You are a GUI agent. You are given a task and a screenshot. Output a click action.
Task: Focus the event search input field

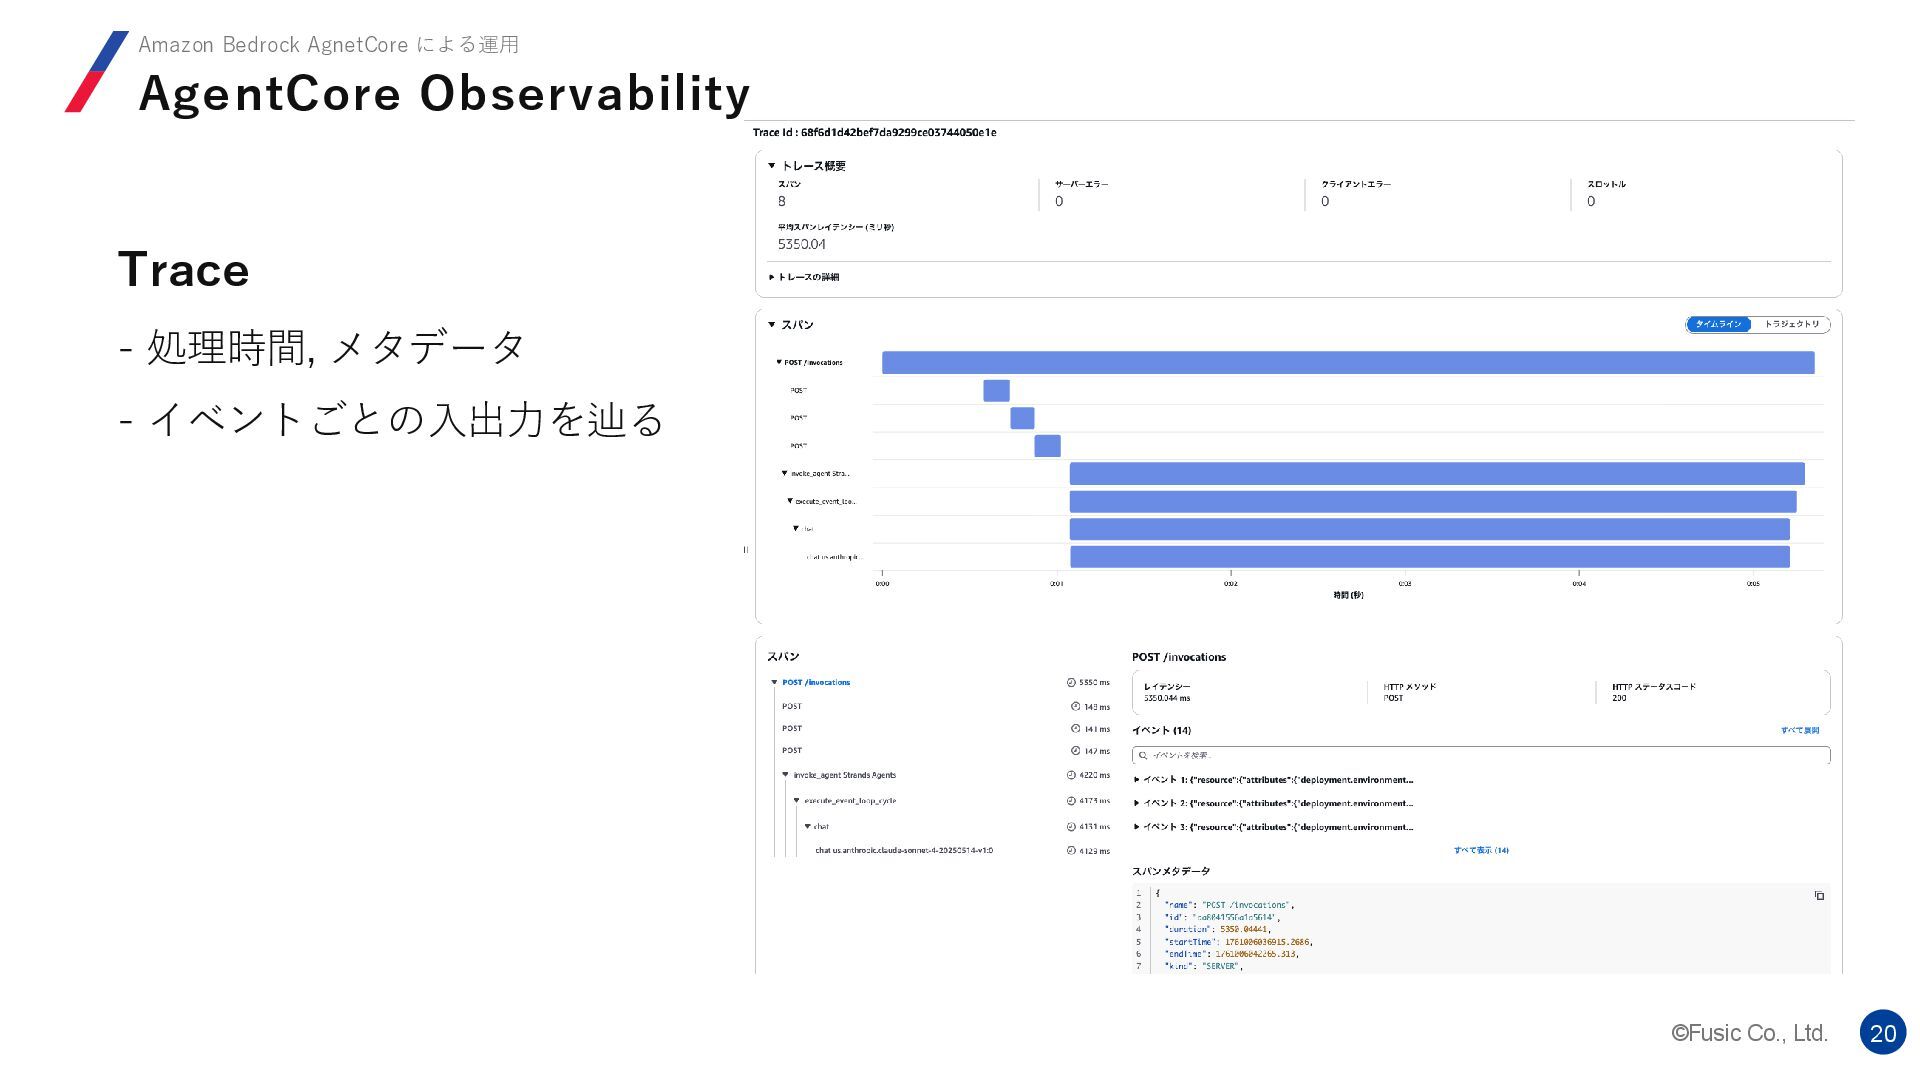(x=1480, y=756)
